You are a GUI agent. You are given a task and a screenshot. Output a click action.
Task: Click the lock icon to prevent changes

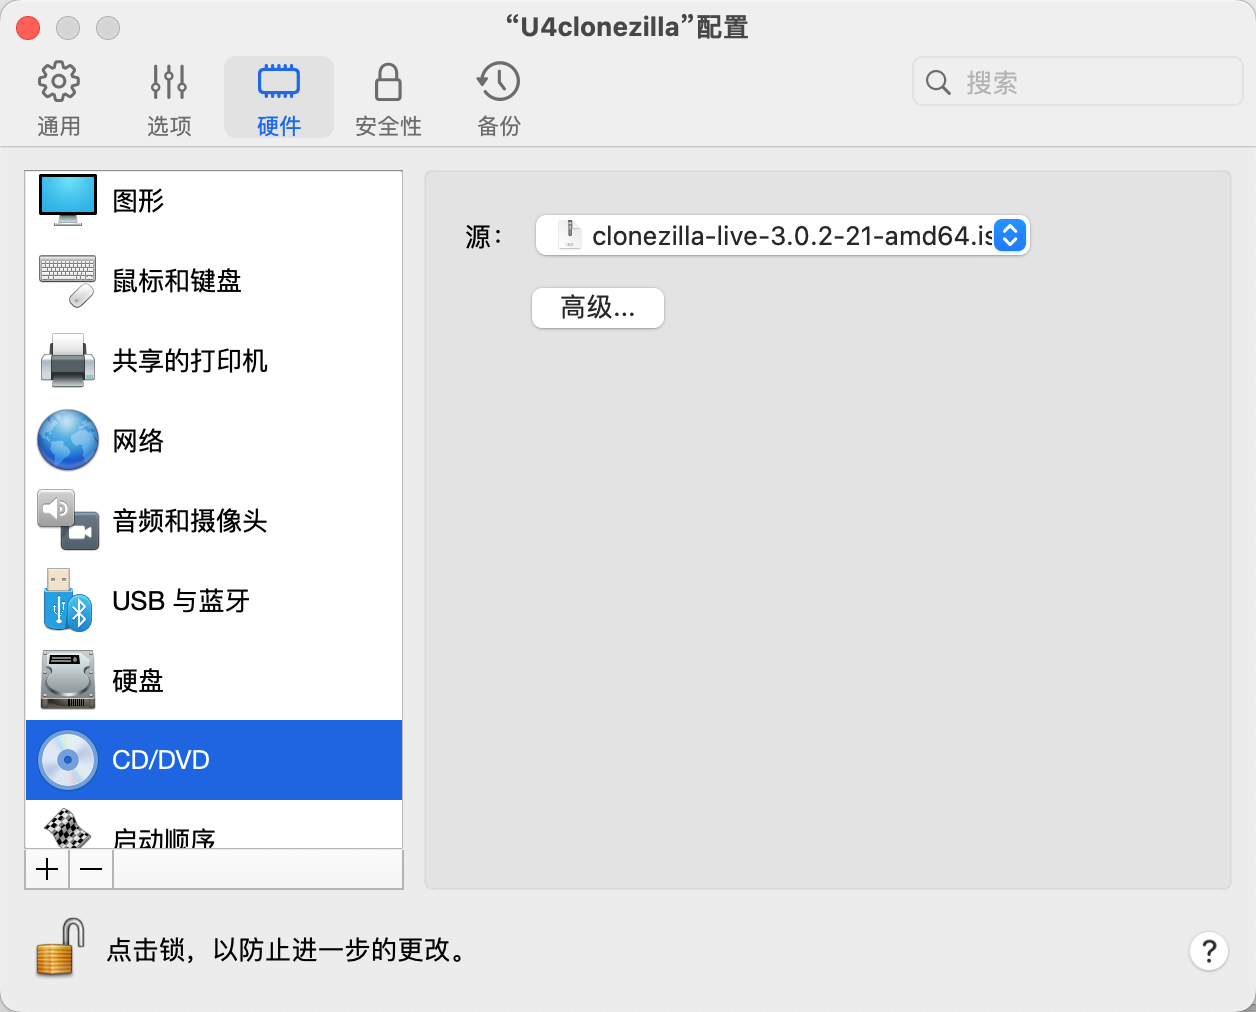[60, 948]
